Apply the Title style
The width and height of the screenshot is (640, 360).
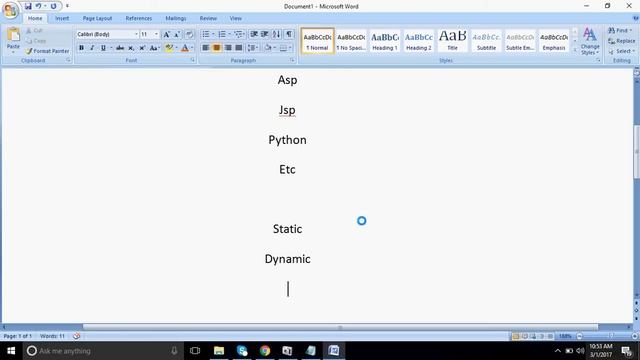pyautogui.click(x=452, y=41)
